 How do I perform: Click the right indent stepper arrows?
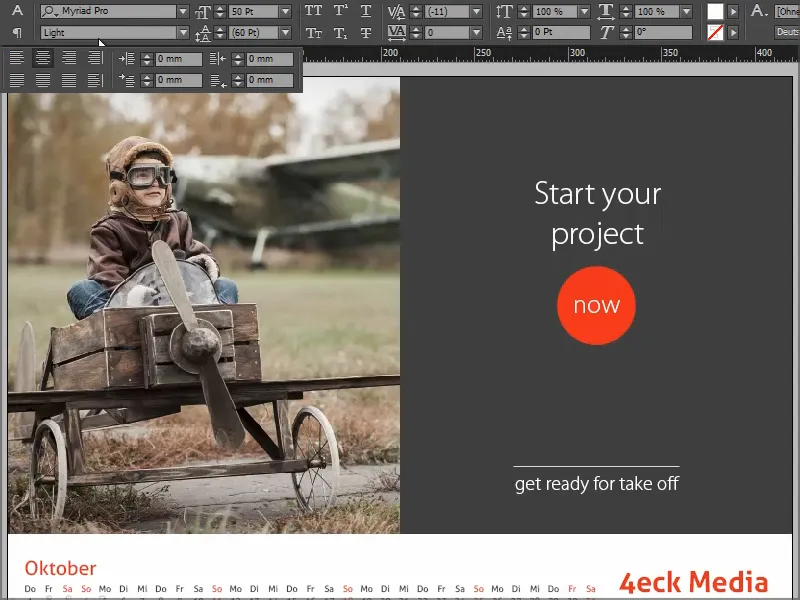[238, 59]
